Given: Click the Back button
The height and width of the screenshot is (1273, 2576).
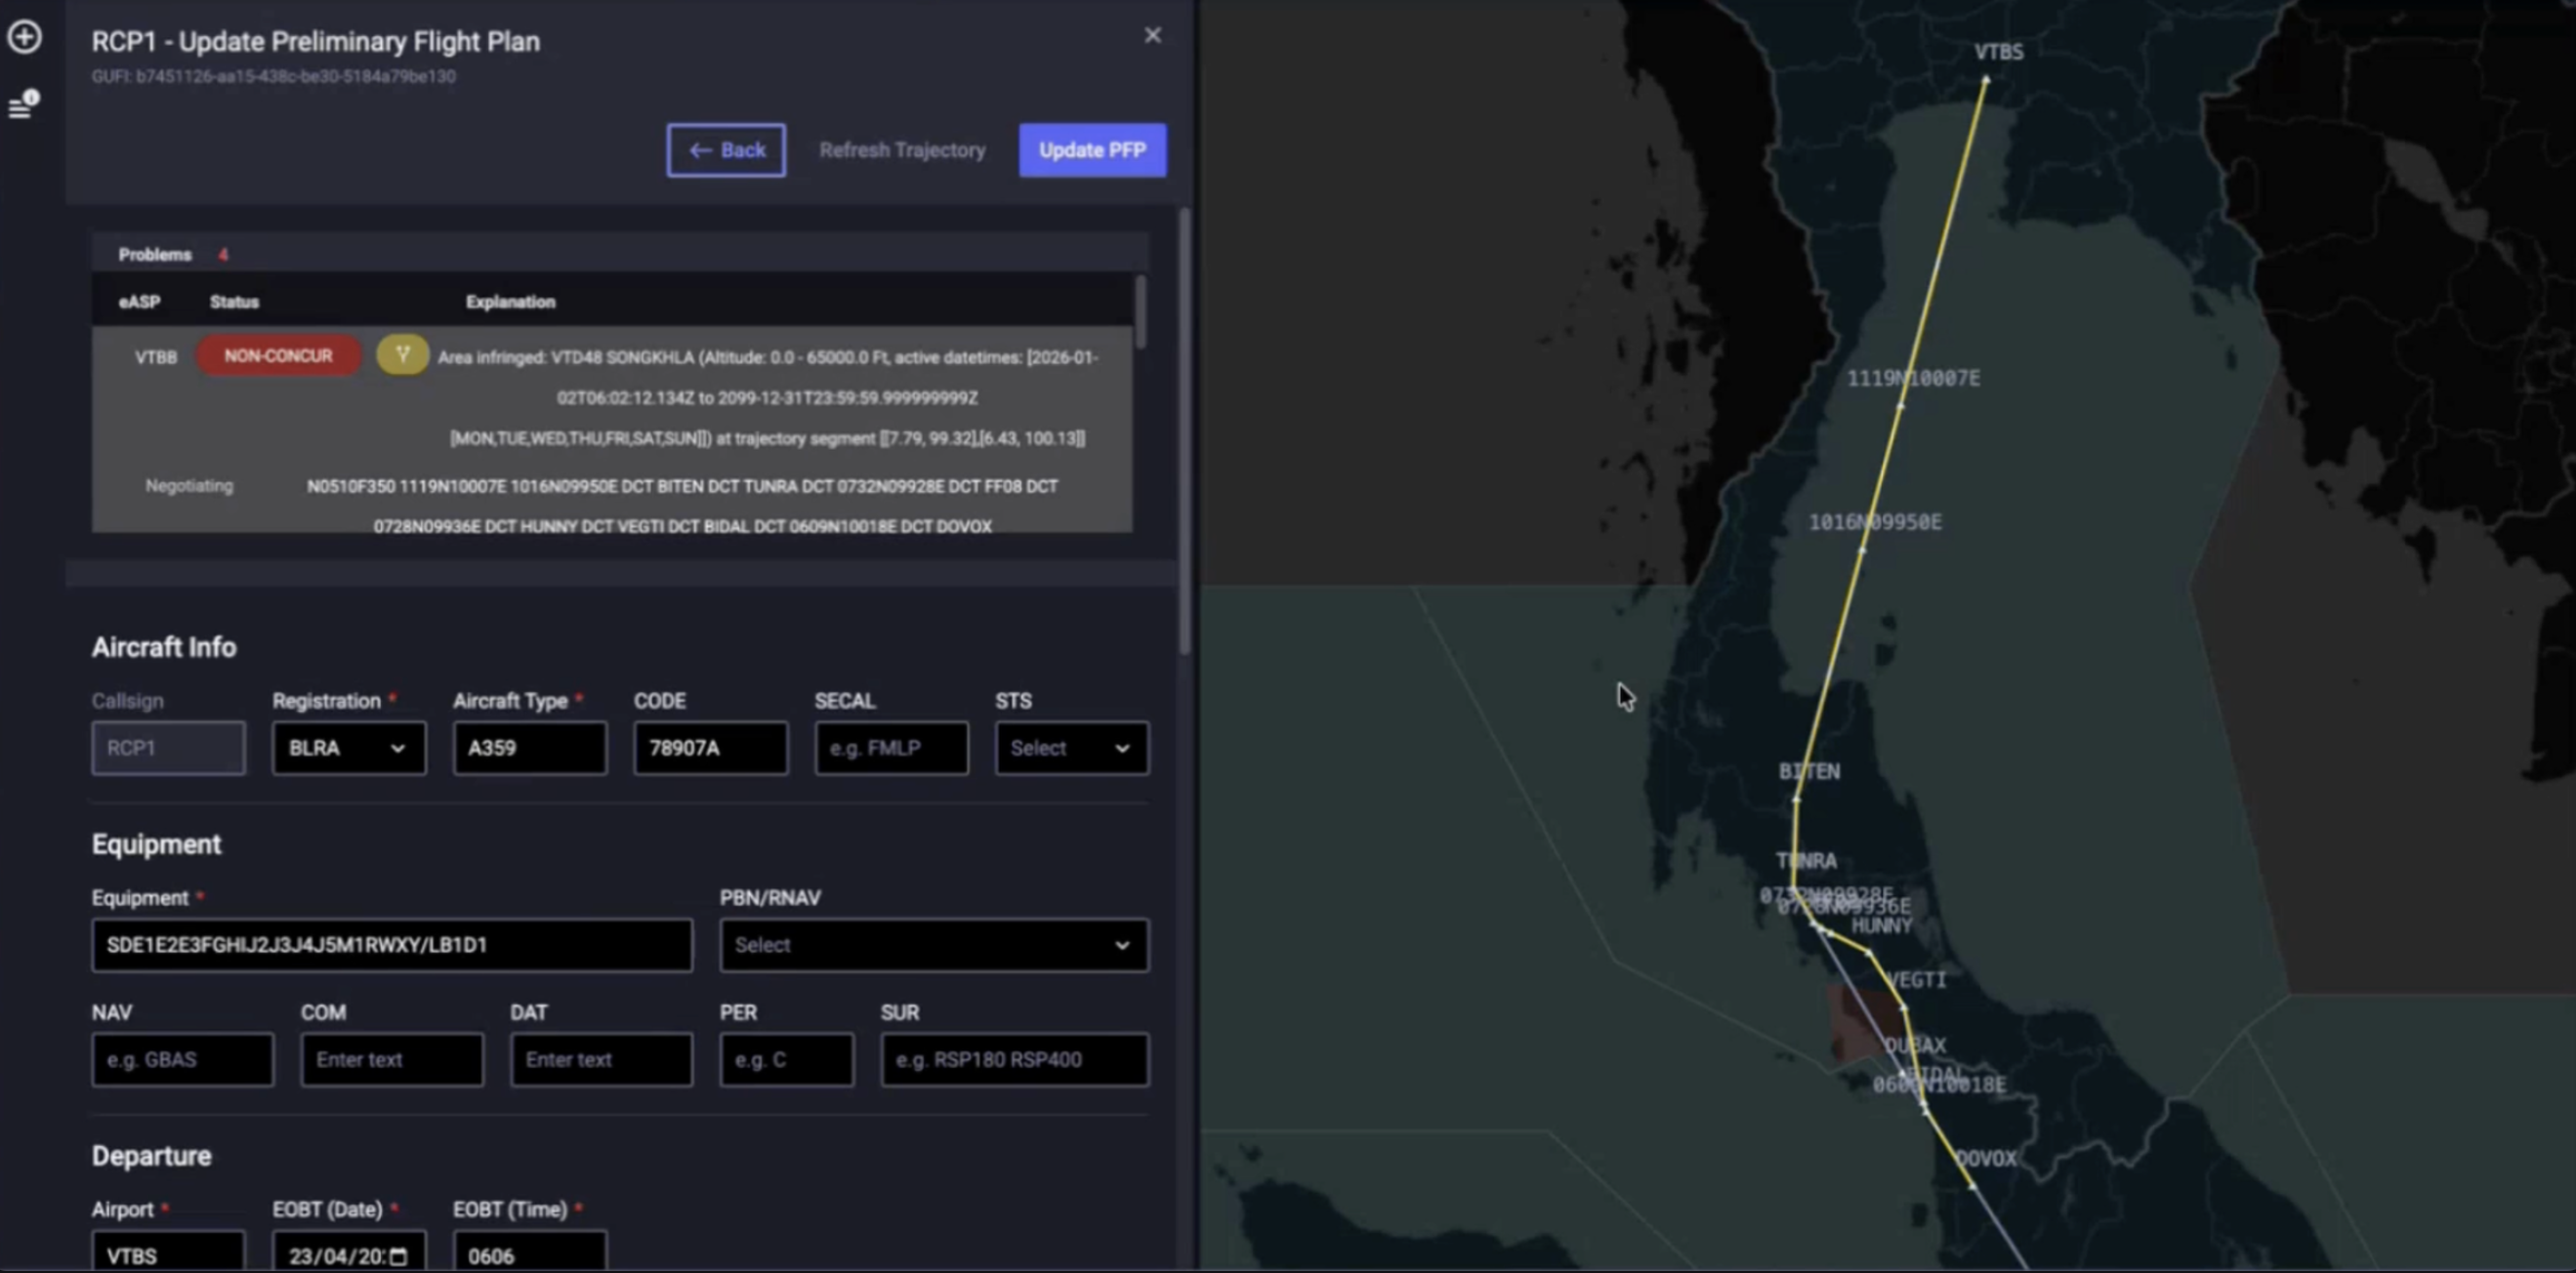Looking at the screenshot, I should [726, 150].
